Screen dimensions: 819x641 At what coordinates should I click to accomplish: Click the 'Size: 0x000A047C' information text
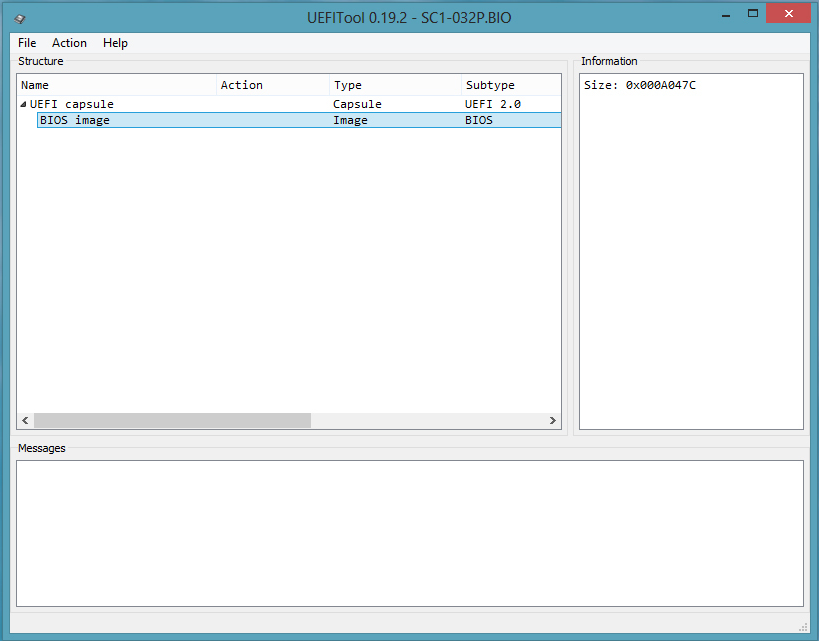click(640, 85)
